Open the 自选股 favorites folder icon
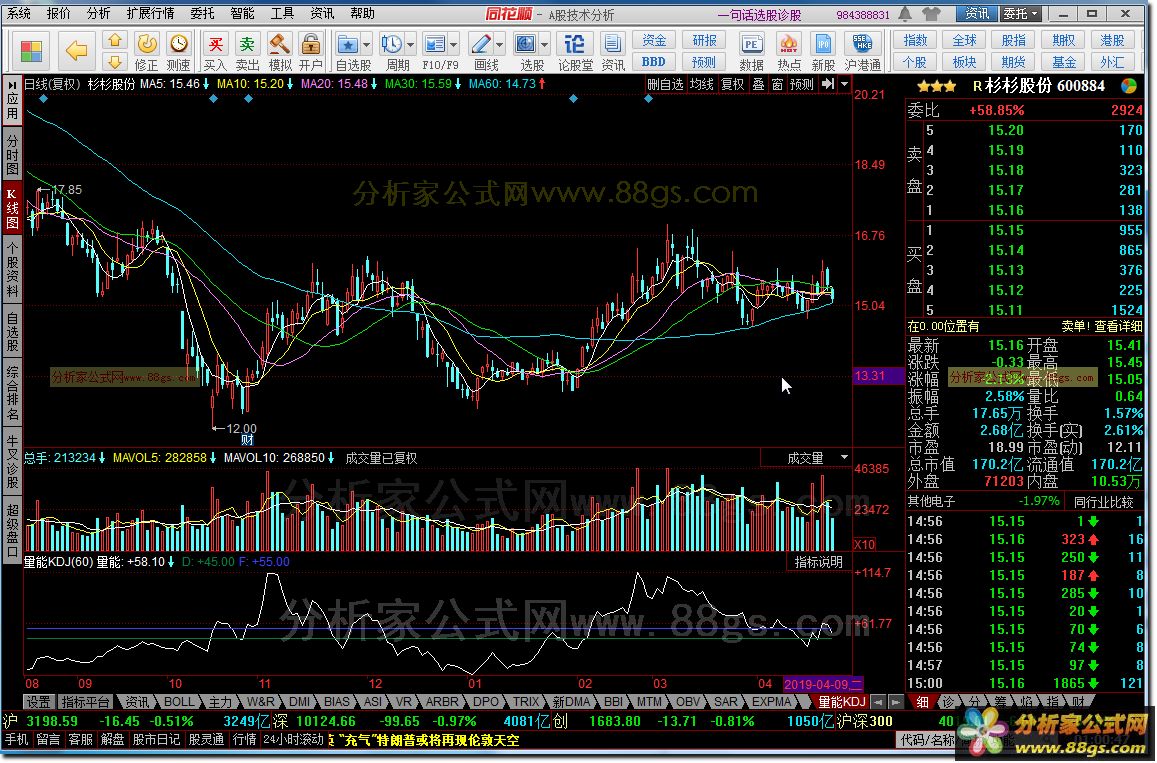Screen dimensions: 1157x763 coord(347,44)
